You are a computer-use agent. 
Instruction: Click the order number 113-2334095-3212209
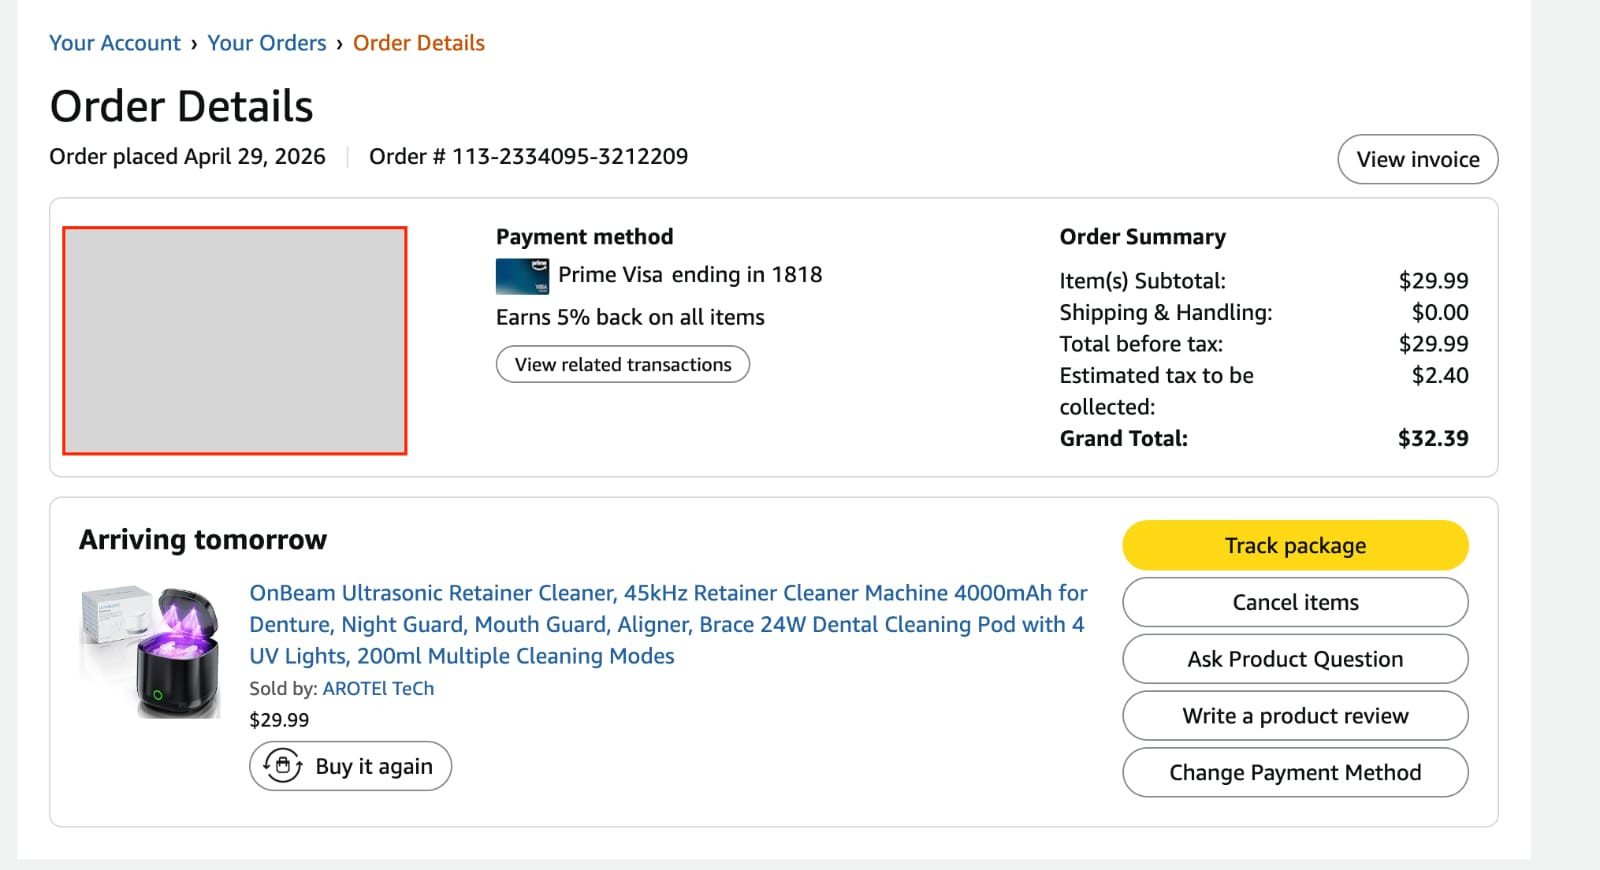pyautogui.click(x=570, y=156)
